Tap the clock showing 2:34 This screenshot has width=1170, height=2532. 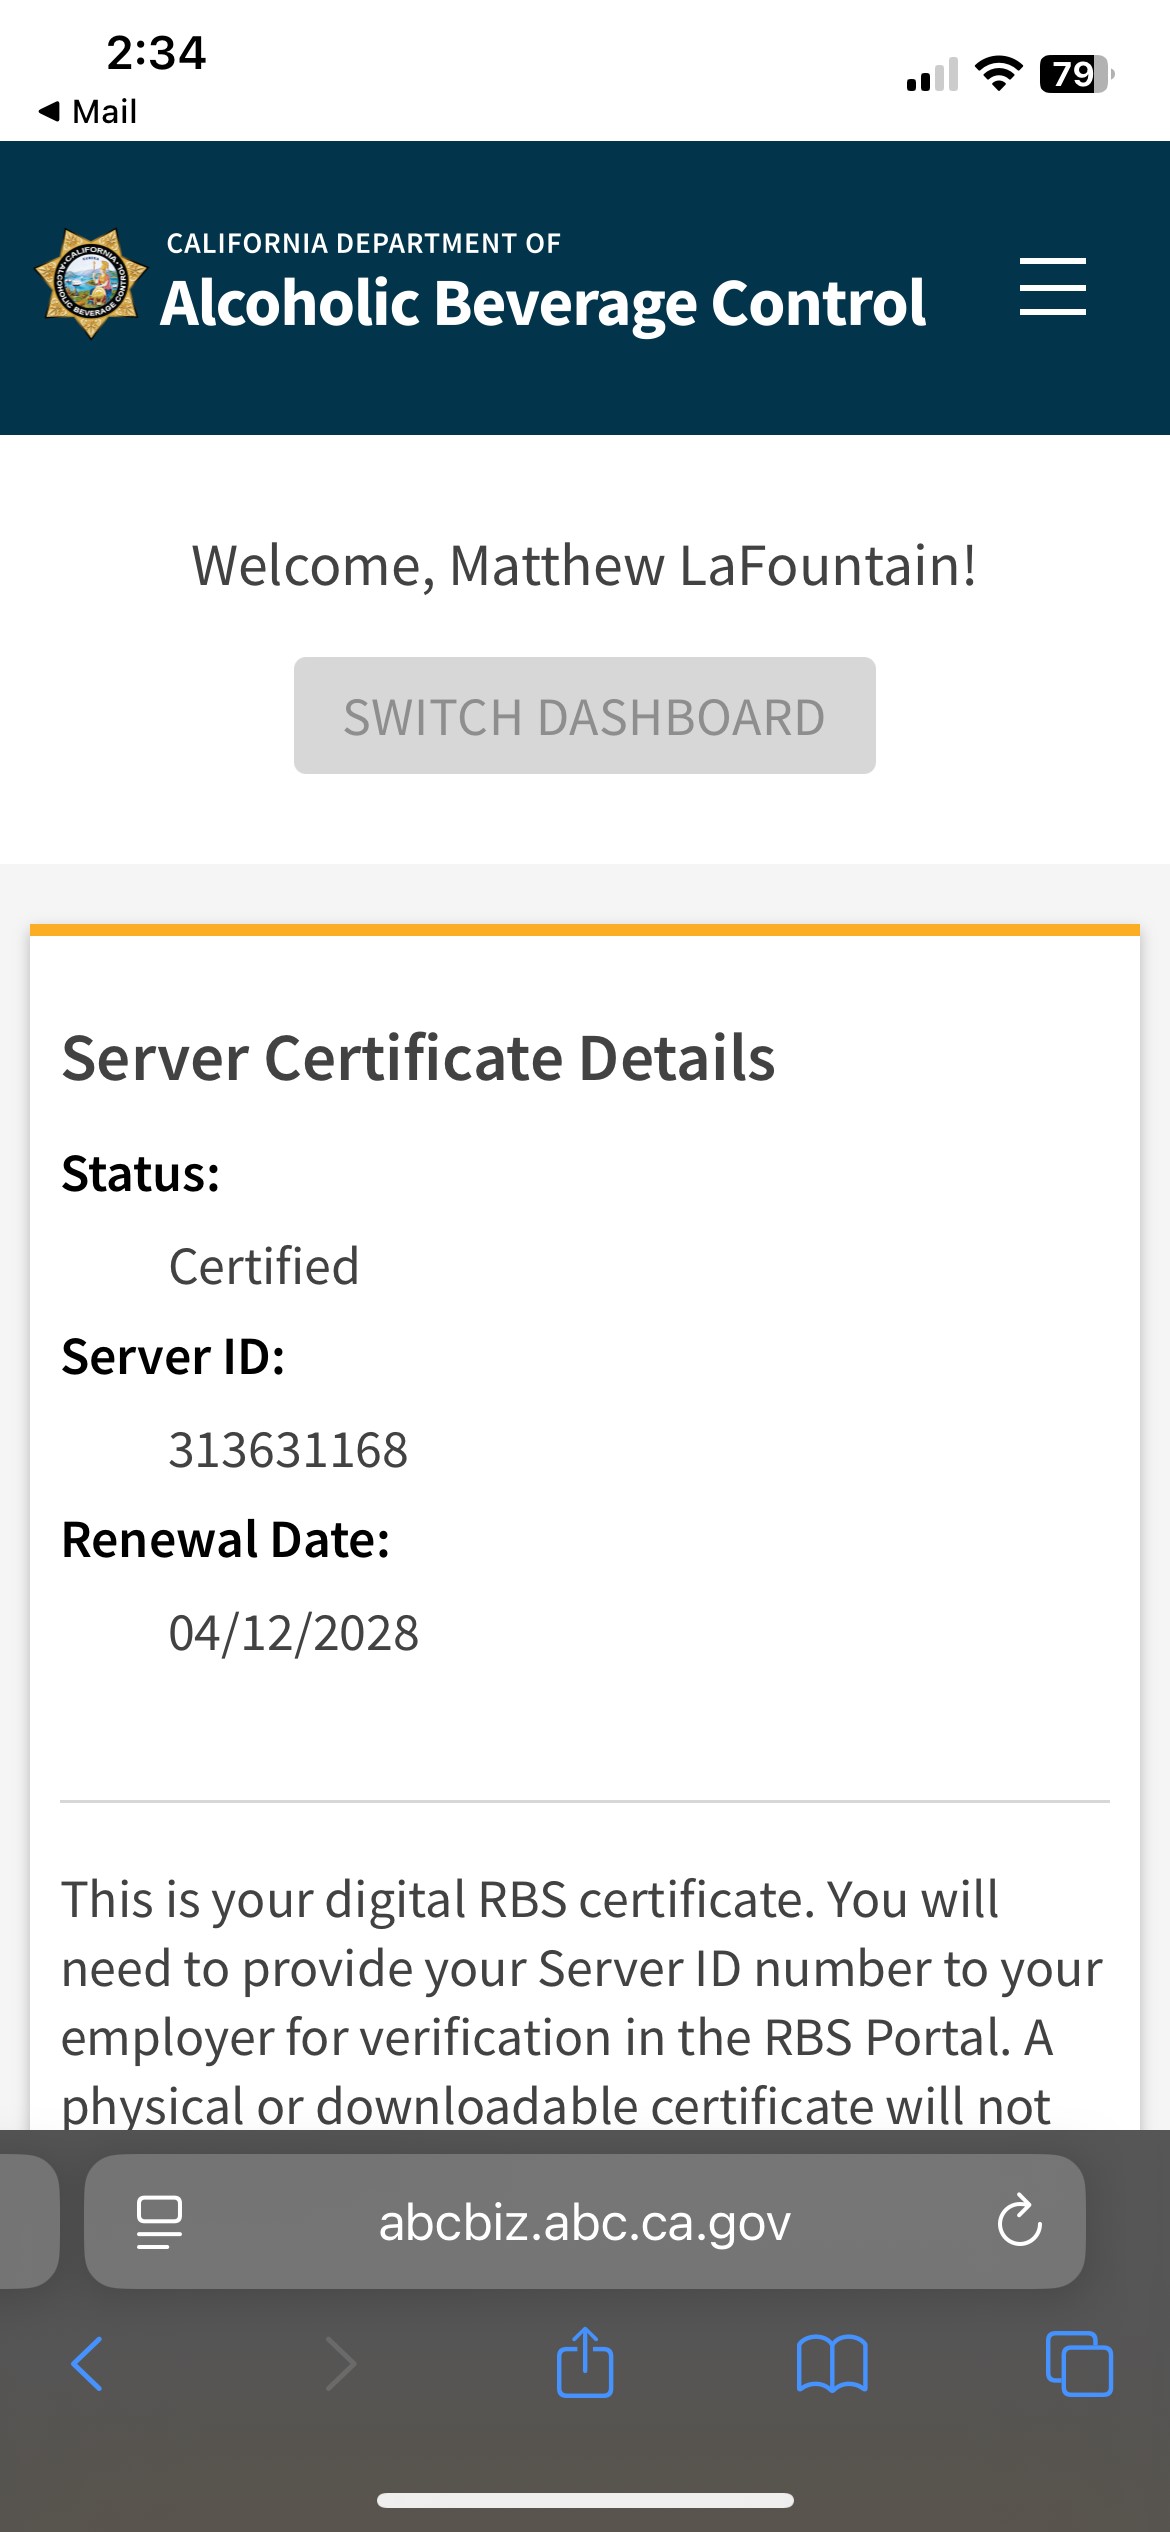coord(156,52)
